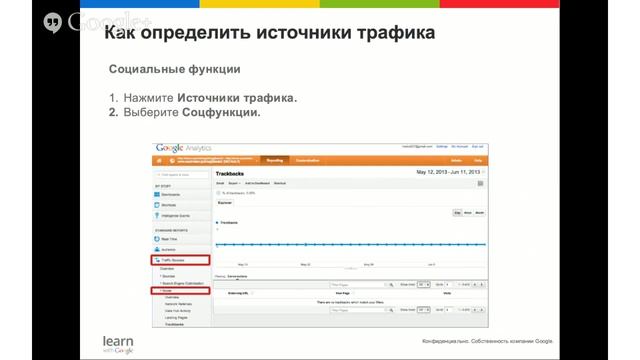This screenshot has width=640, height=360.
Task: Click the Find reports search field
Action: point(181,175)
